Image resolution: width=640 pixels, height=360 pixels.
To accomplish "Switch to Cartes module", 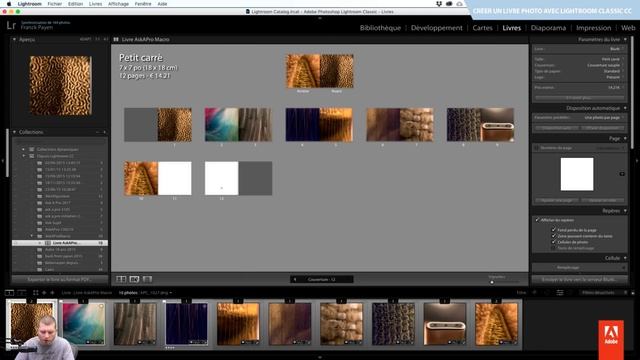I will tap(482, 28).
